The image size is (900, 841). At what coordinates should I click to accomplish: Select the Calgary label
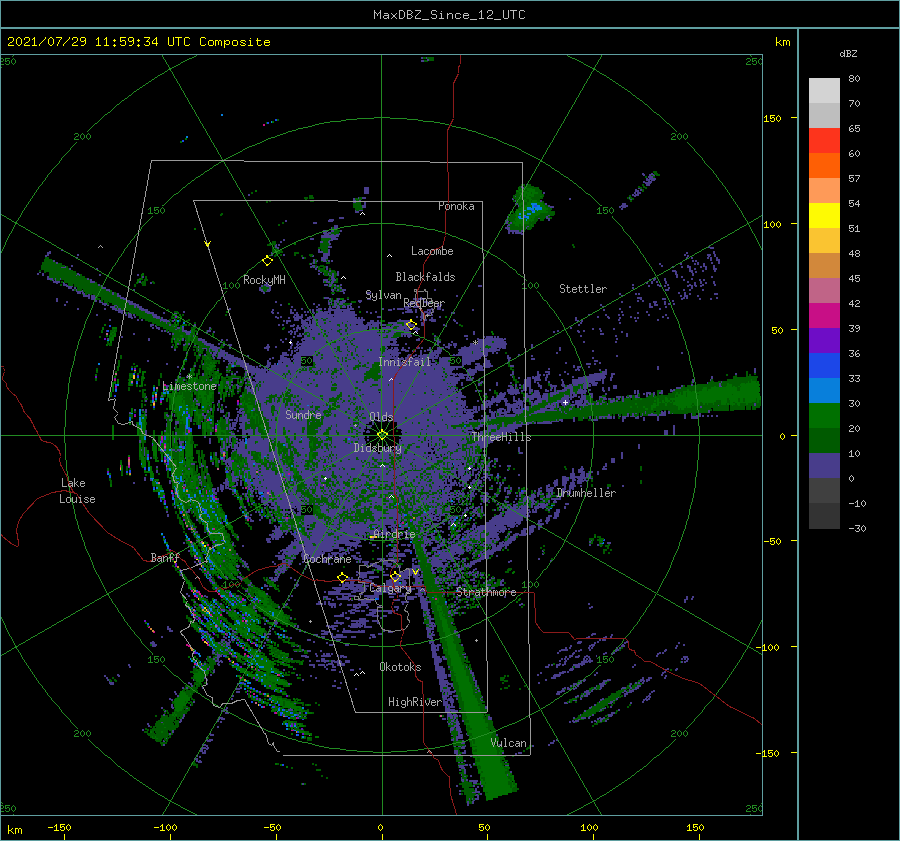[x=390, y=588]
